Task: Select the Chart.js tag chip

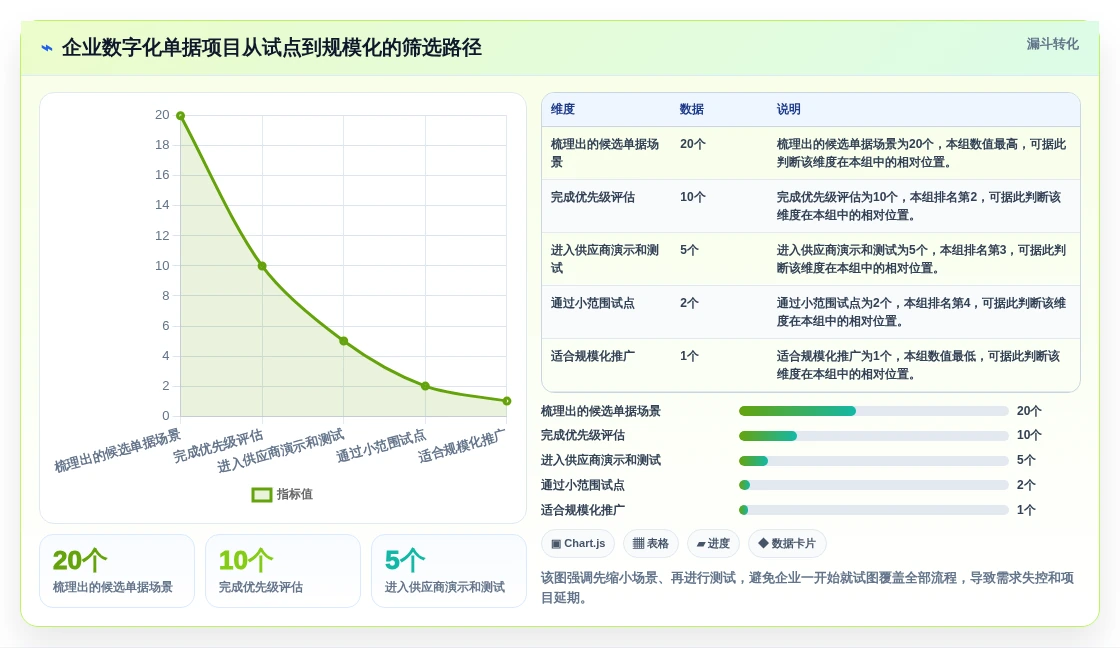Action: coord(578,544)
